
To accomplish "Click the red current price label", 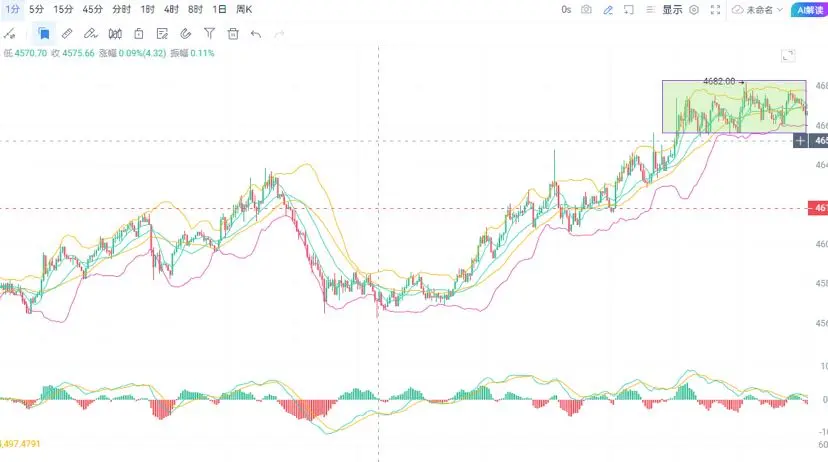I will 818,208.
